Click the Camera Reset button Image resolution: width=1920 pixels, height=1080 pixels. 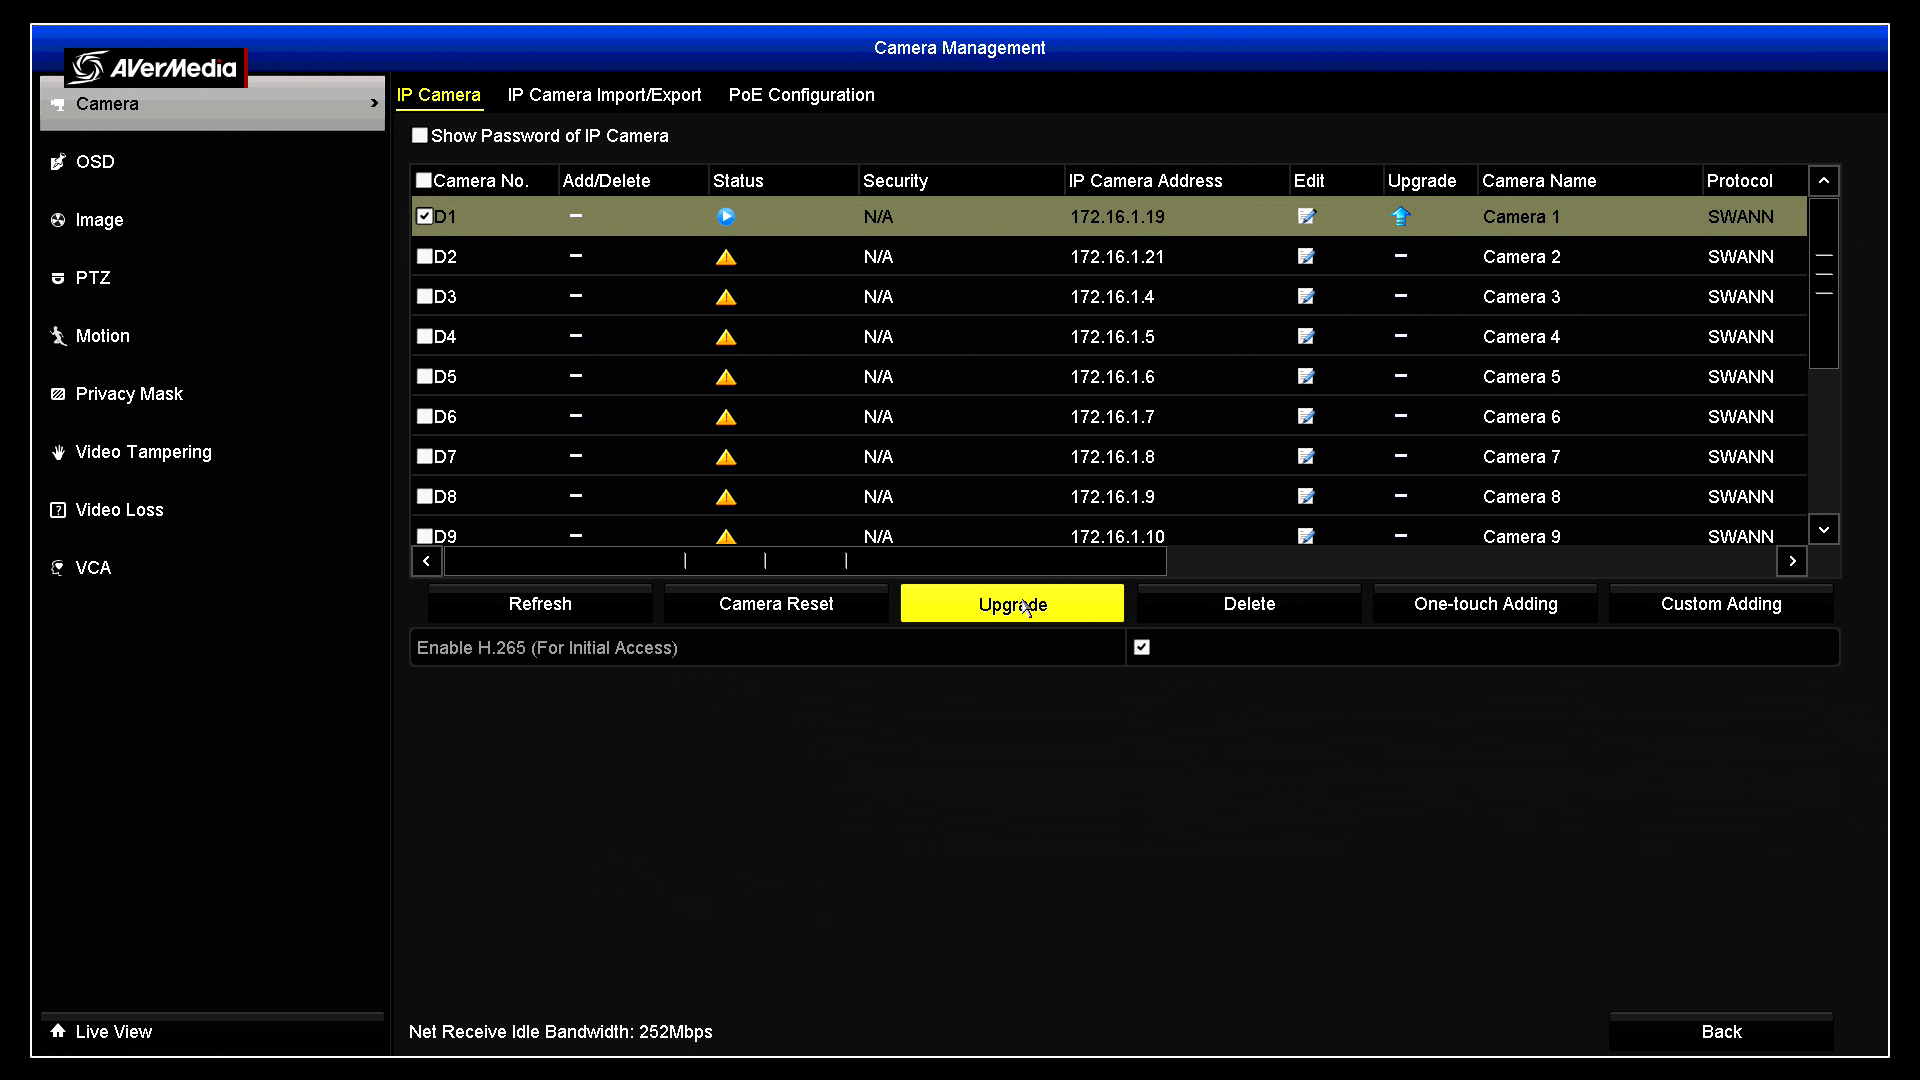776,604
